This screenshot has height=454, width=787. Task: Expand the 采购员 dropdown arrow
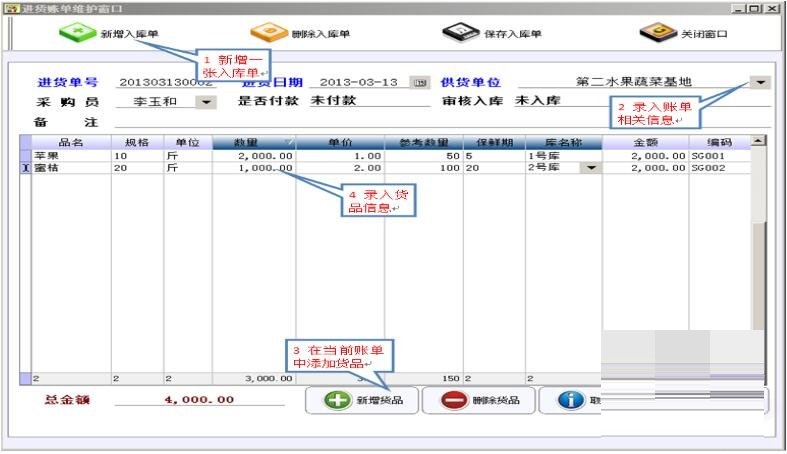click(206, 102)
